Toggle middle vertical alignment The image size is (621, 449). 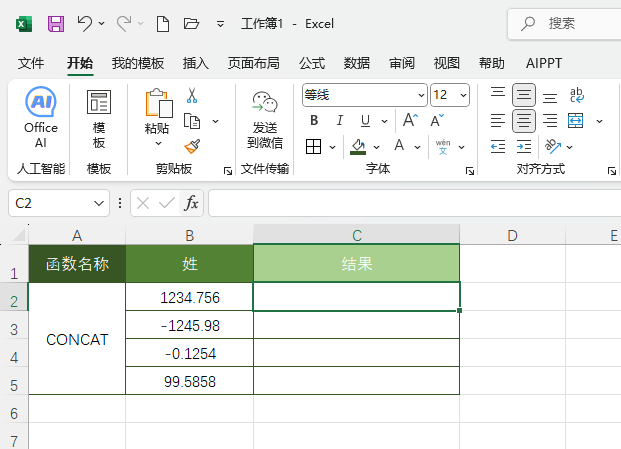pyautogui.click(x=524, y=95)
